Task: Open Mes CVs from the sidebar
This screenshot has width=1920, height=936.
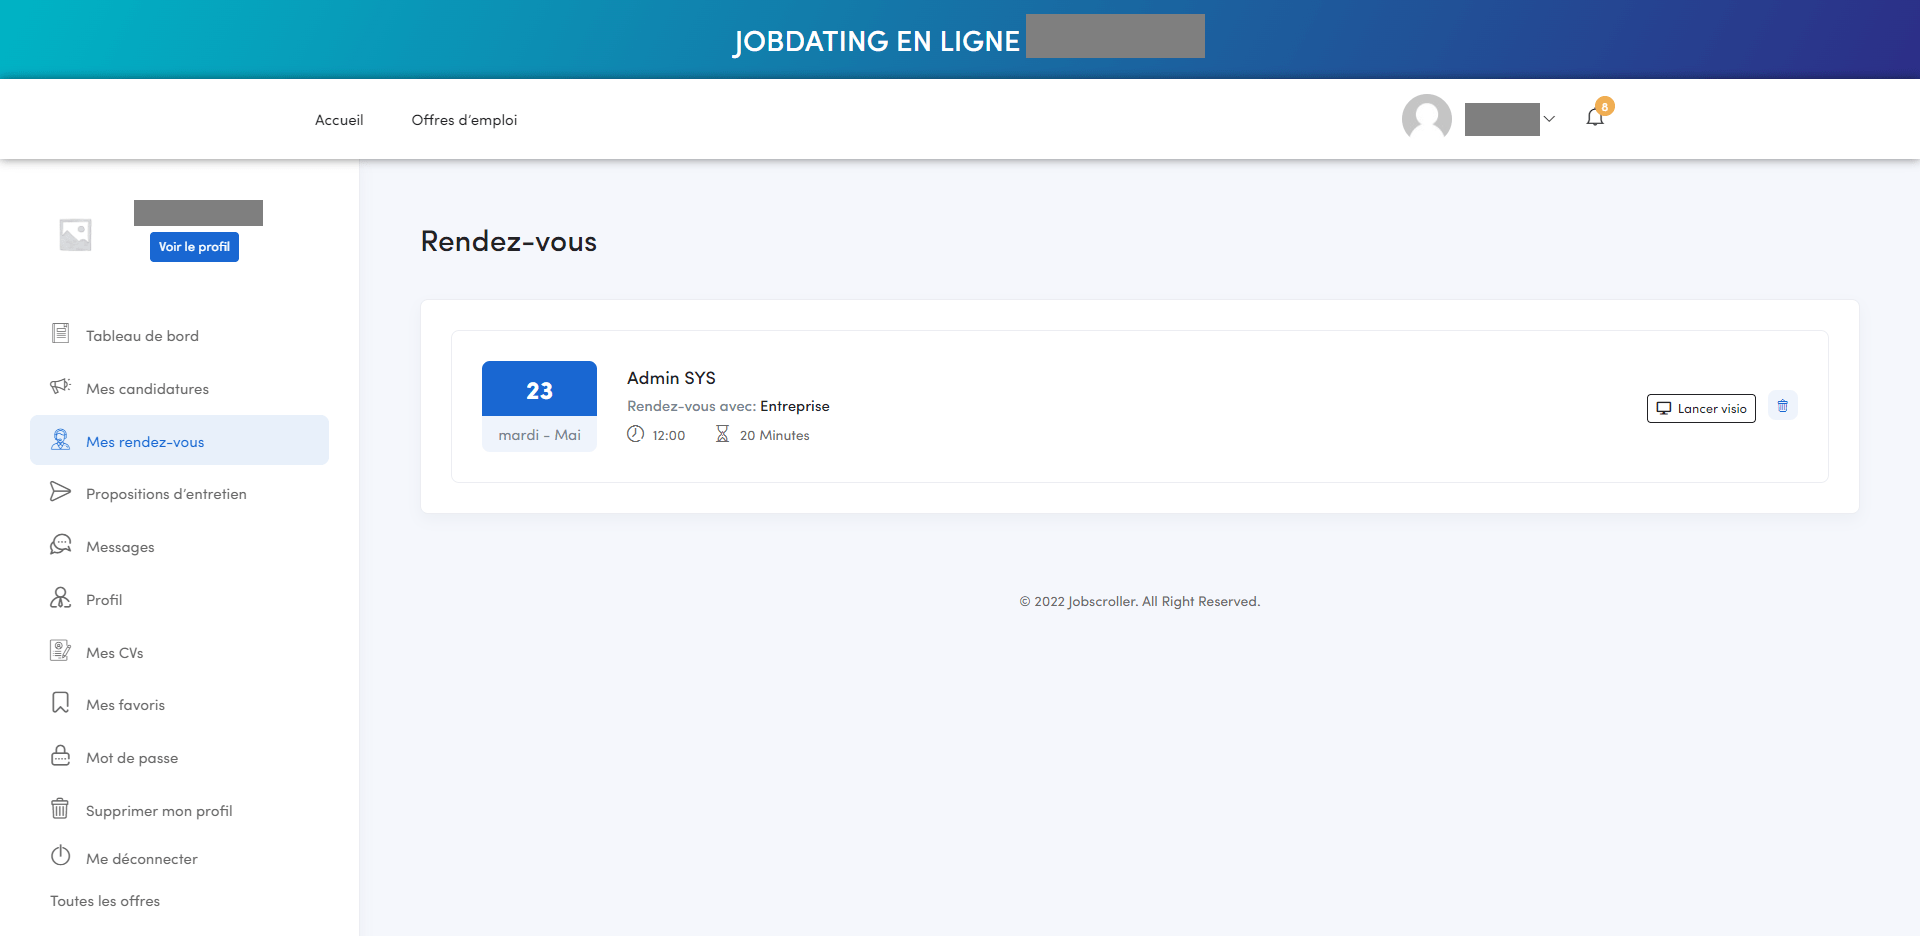Action: point(114,653)
